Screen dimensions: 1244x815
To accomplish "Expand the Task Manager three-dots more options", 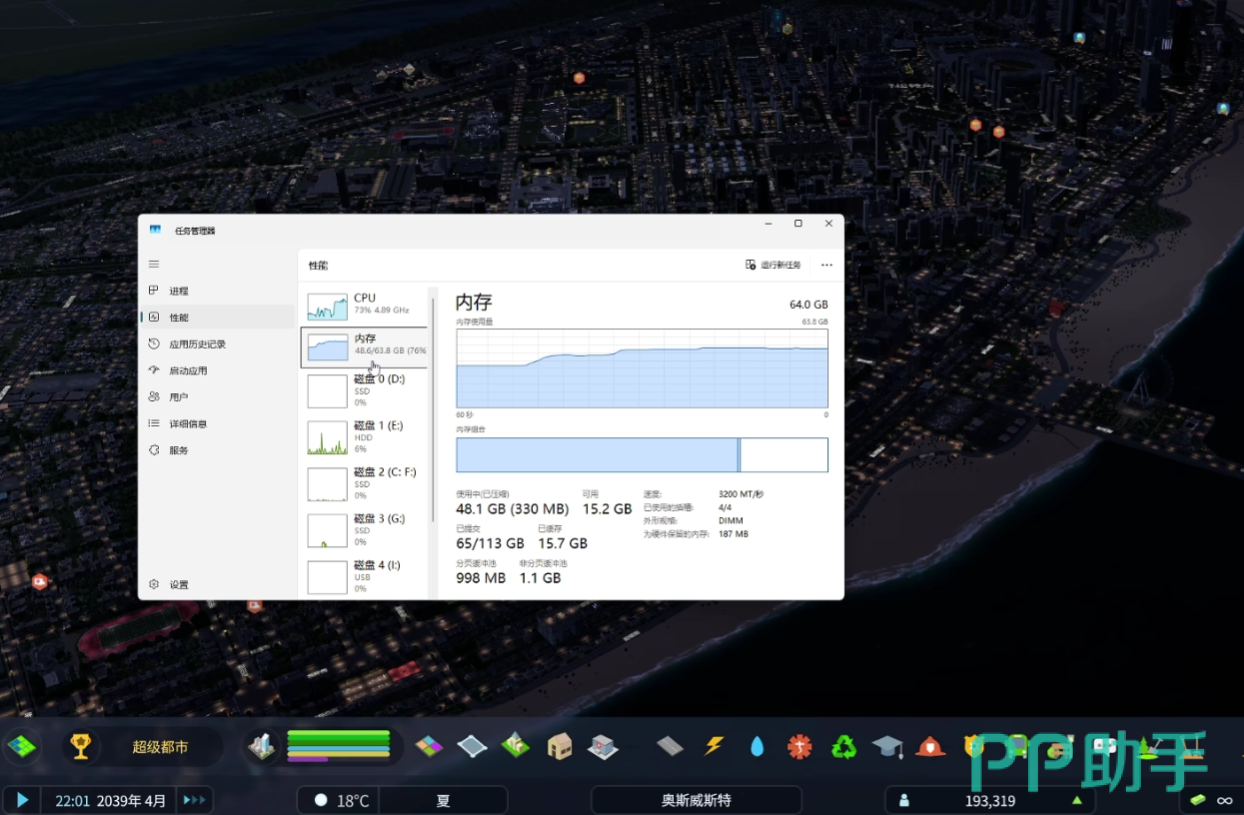I will (x=826, y=265).
